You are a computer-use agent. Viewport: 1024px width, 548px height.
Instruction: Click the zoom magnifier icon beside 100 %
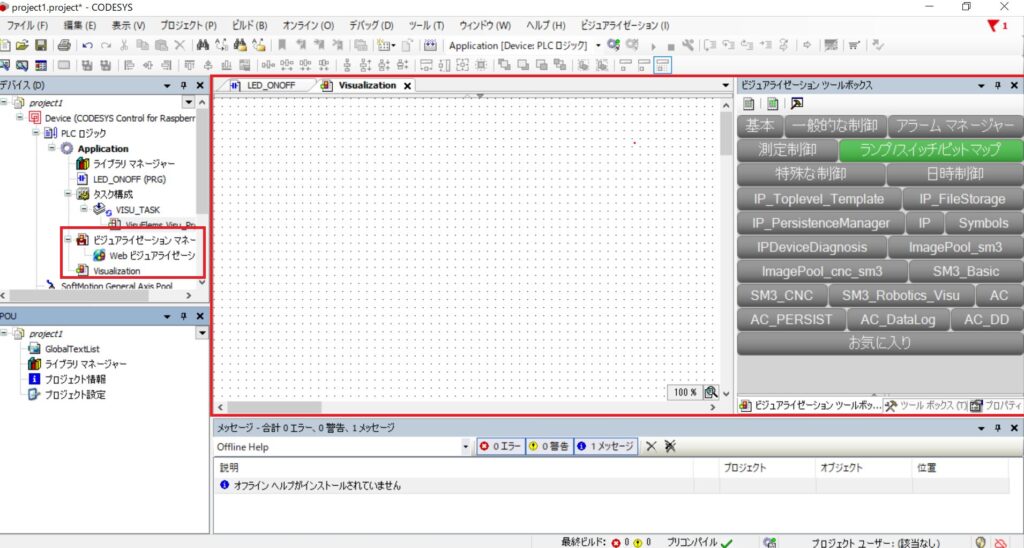[x=710, y=392]
